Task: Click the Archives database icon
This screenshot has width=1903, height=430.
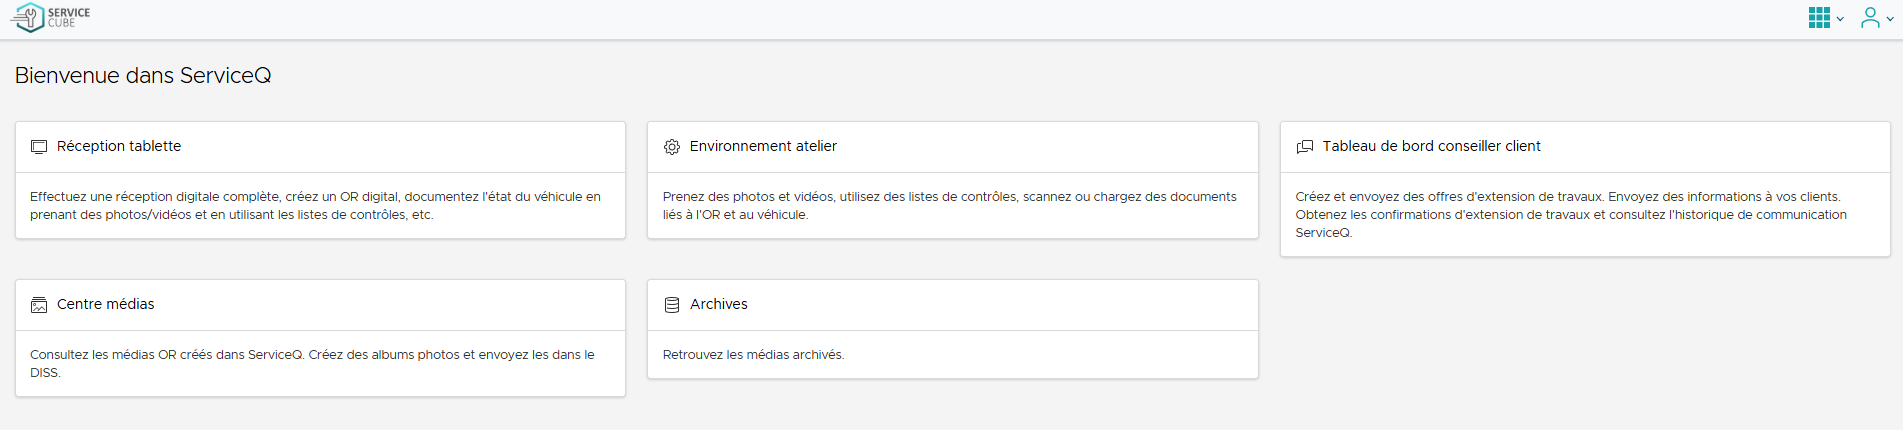Action: pyautogui.click(x=672, y=305)
